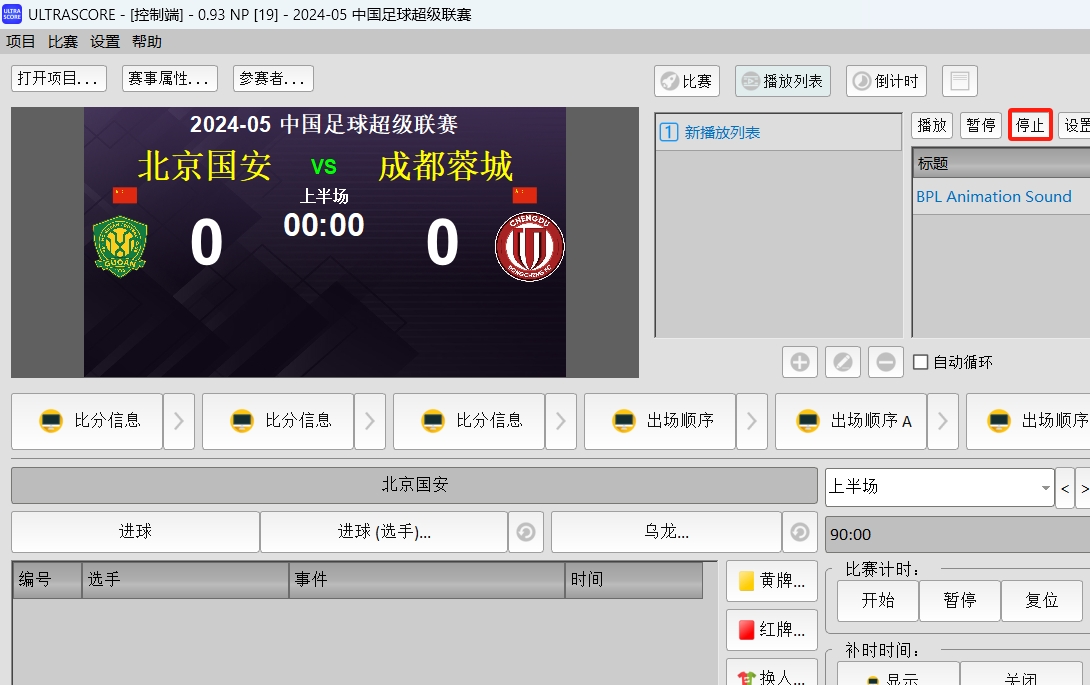Open the 帮助 menu
This screenshot has width=1090, height=685.
tap(147, 41)
